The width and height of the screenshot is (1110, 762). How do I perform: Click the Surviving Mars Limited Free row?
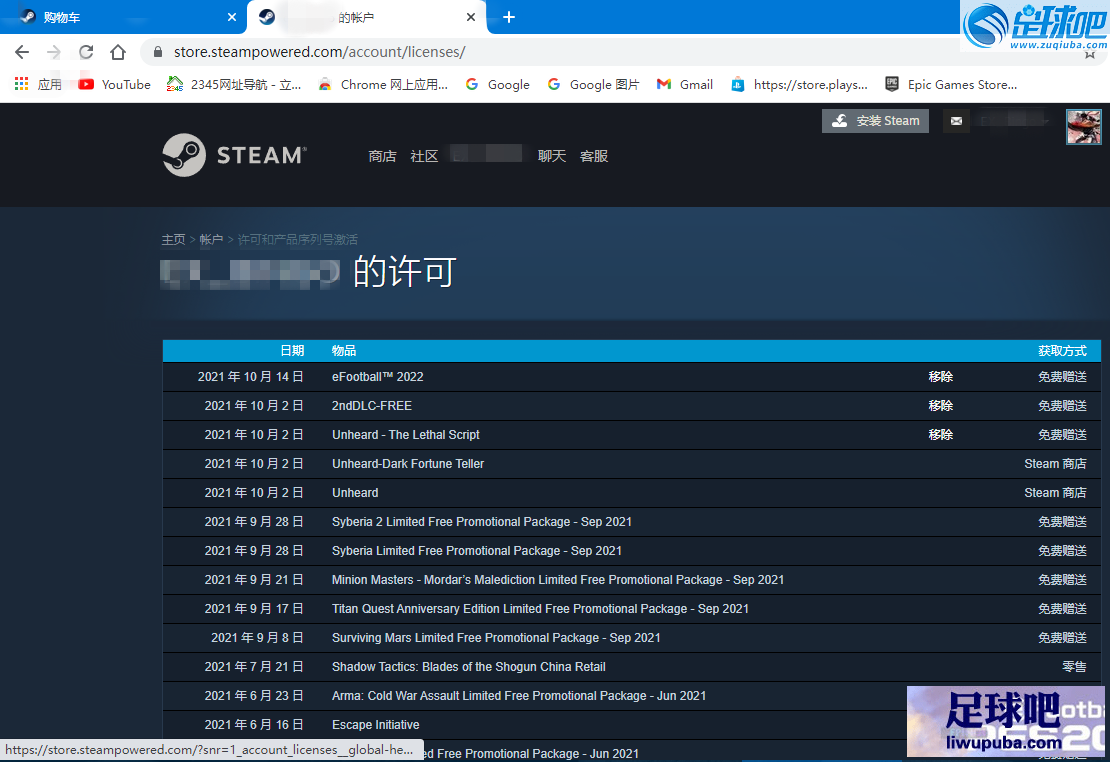point(631,638)
